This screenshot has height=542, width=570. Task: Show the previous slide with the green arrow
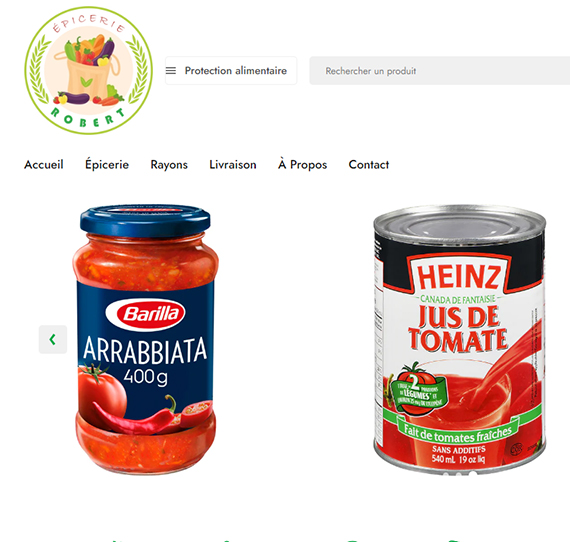tap(53, 339)
